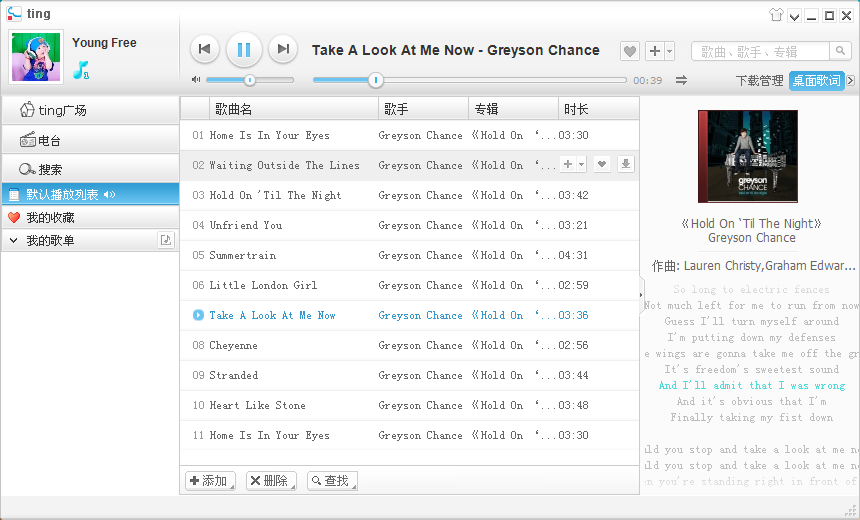Click the highlighted lyric line 'And I'll admit'
This screenshot has height=520, width=860.
point(751,386)
